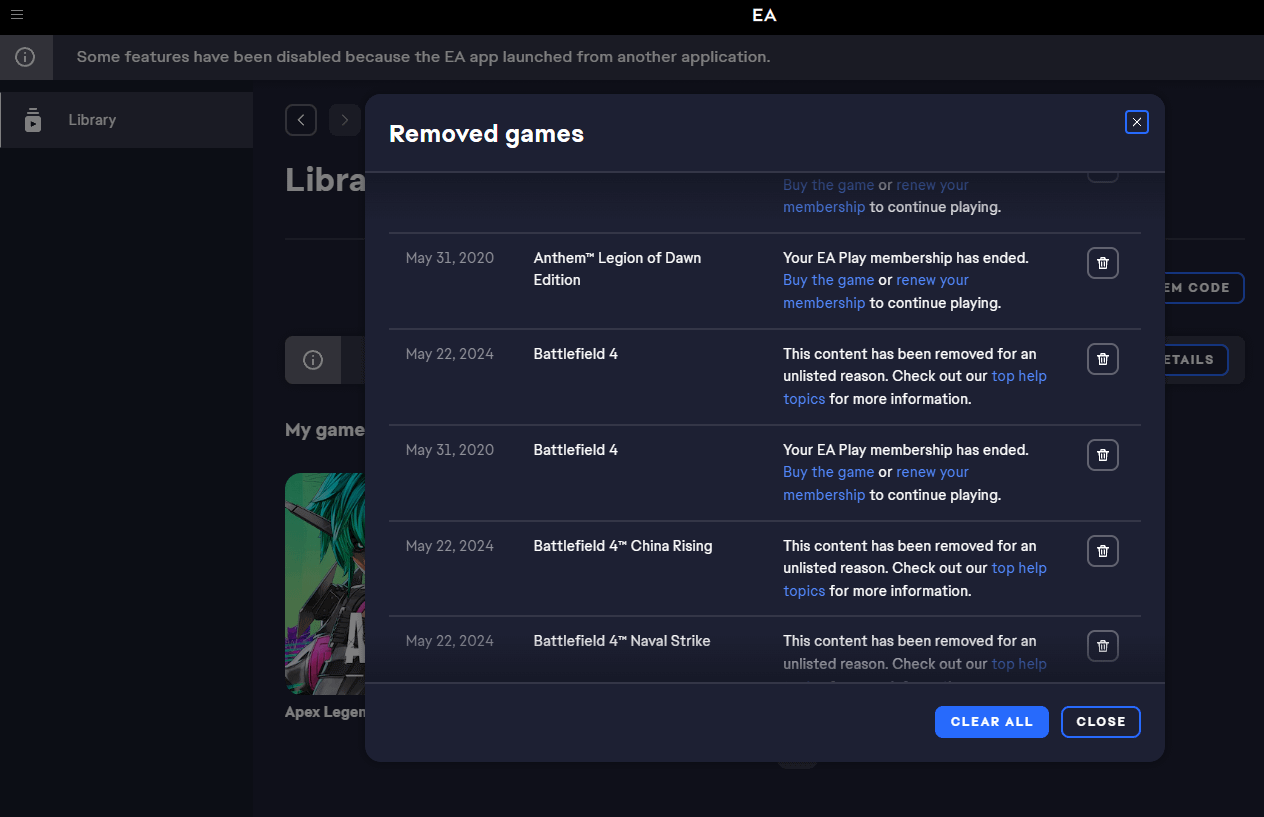Click the Removed games dialog heading

tap(486, 134)
